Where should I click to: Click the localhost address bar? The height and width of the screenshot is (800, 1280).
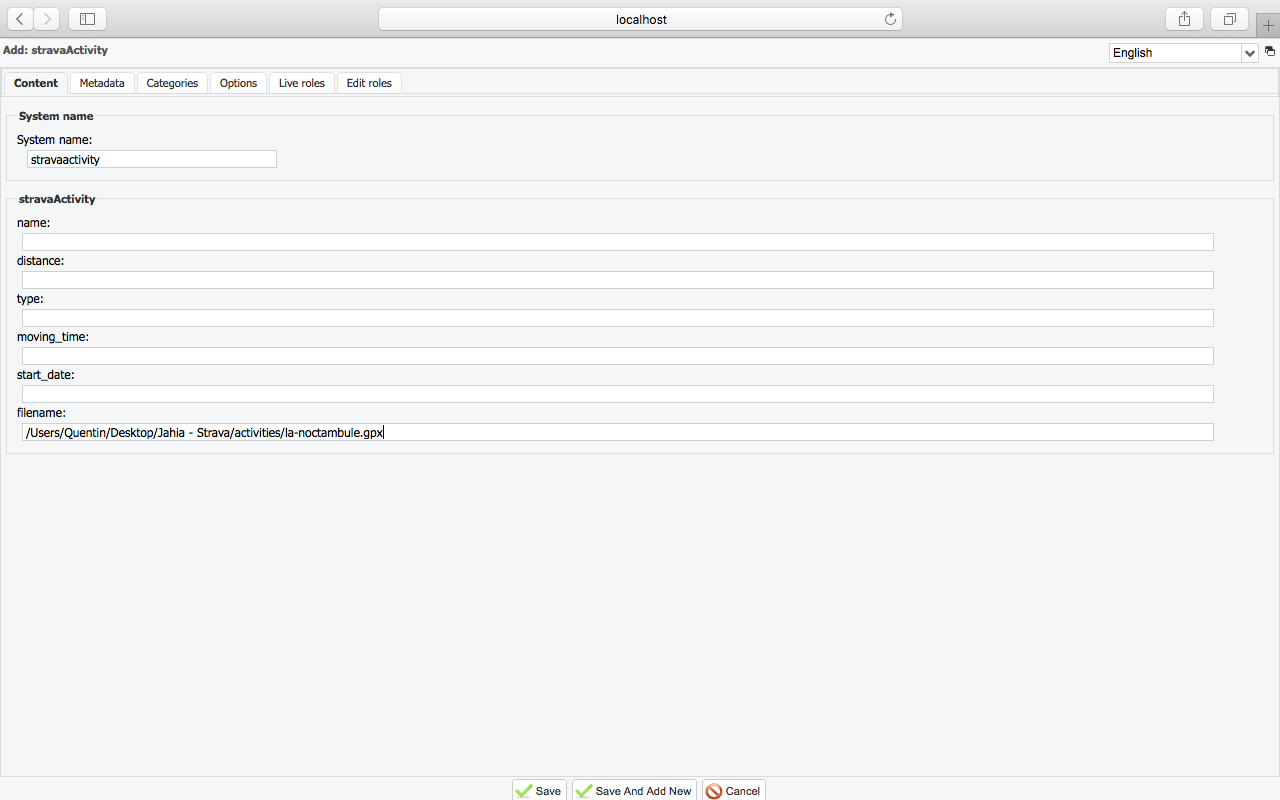coord(640,19)
